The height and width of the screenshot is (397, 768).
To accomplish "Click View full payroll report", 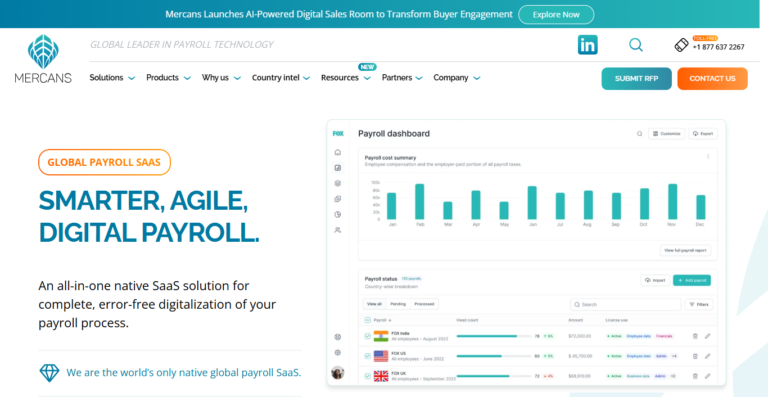I will point(685,250).
